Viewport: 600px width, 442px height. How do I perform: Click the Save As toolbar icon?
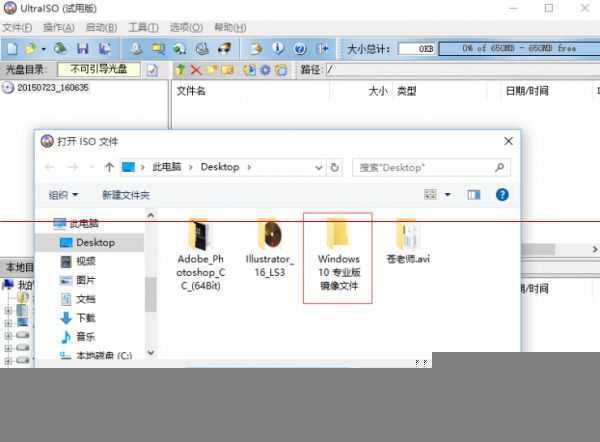105,49
